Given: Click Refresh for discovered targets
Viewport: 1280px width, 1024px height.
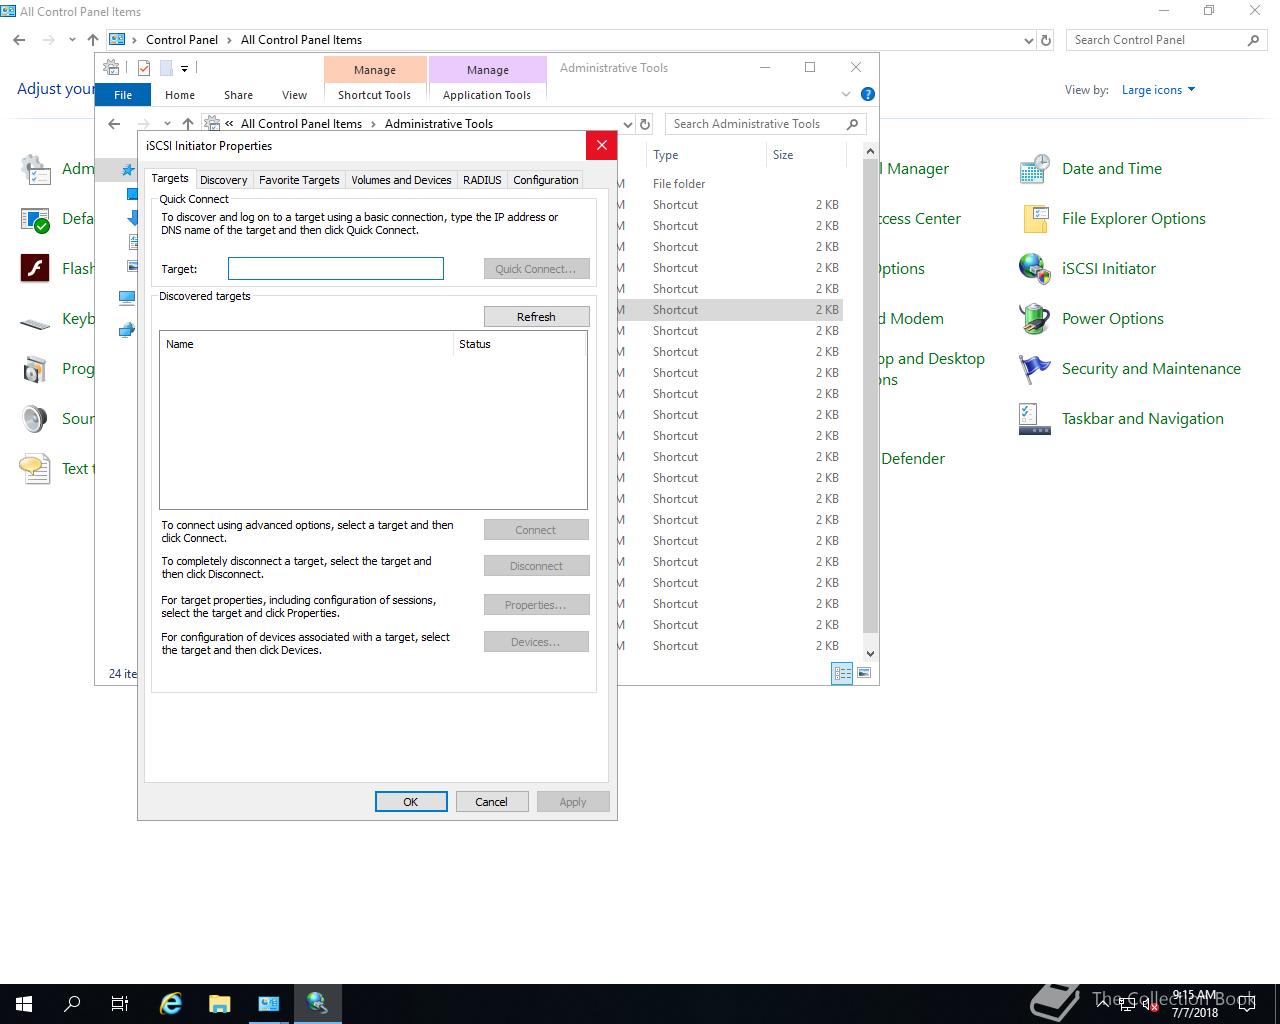Looking at the screenshot, I should pyautogui.click(x=536, y=317).
